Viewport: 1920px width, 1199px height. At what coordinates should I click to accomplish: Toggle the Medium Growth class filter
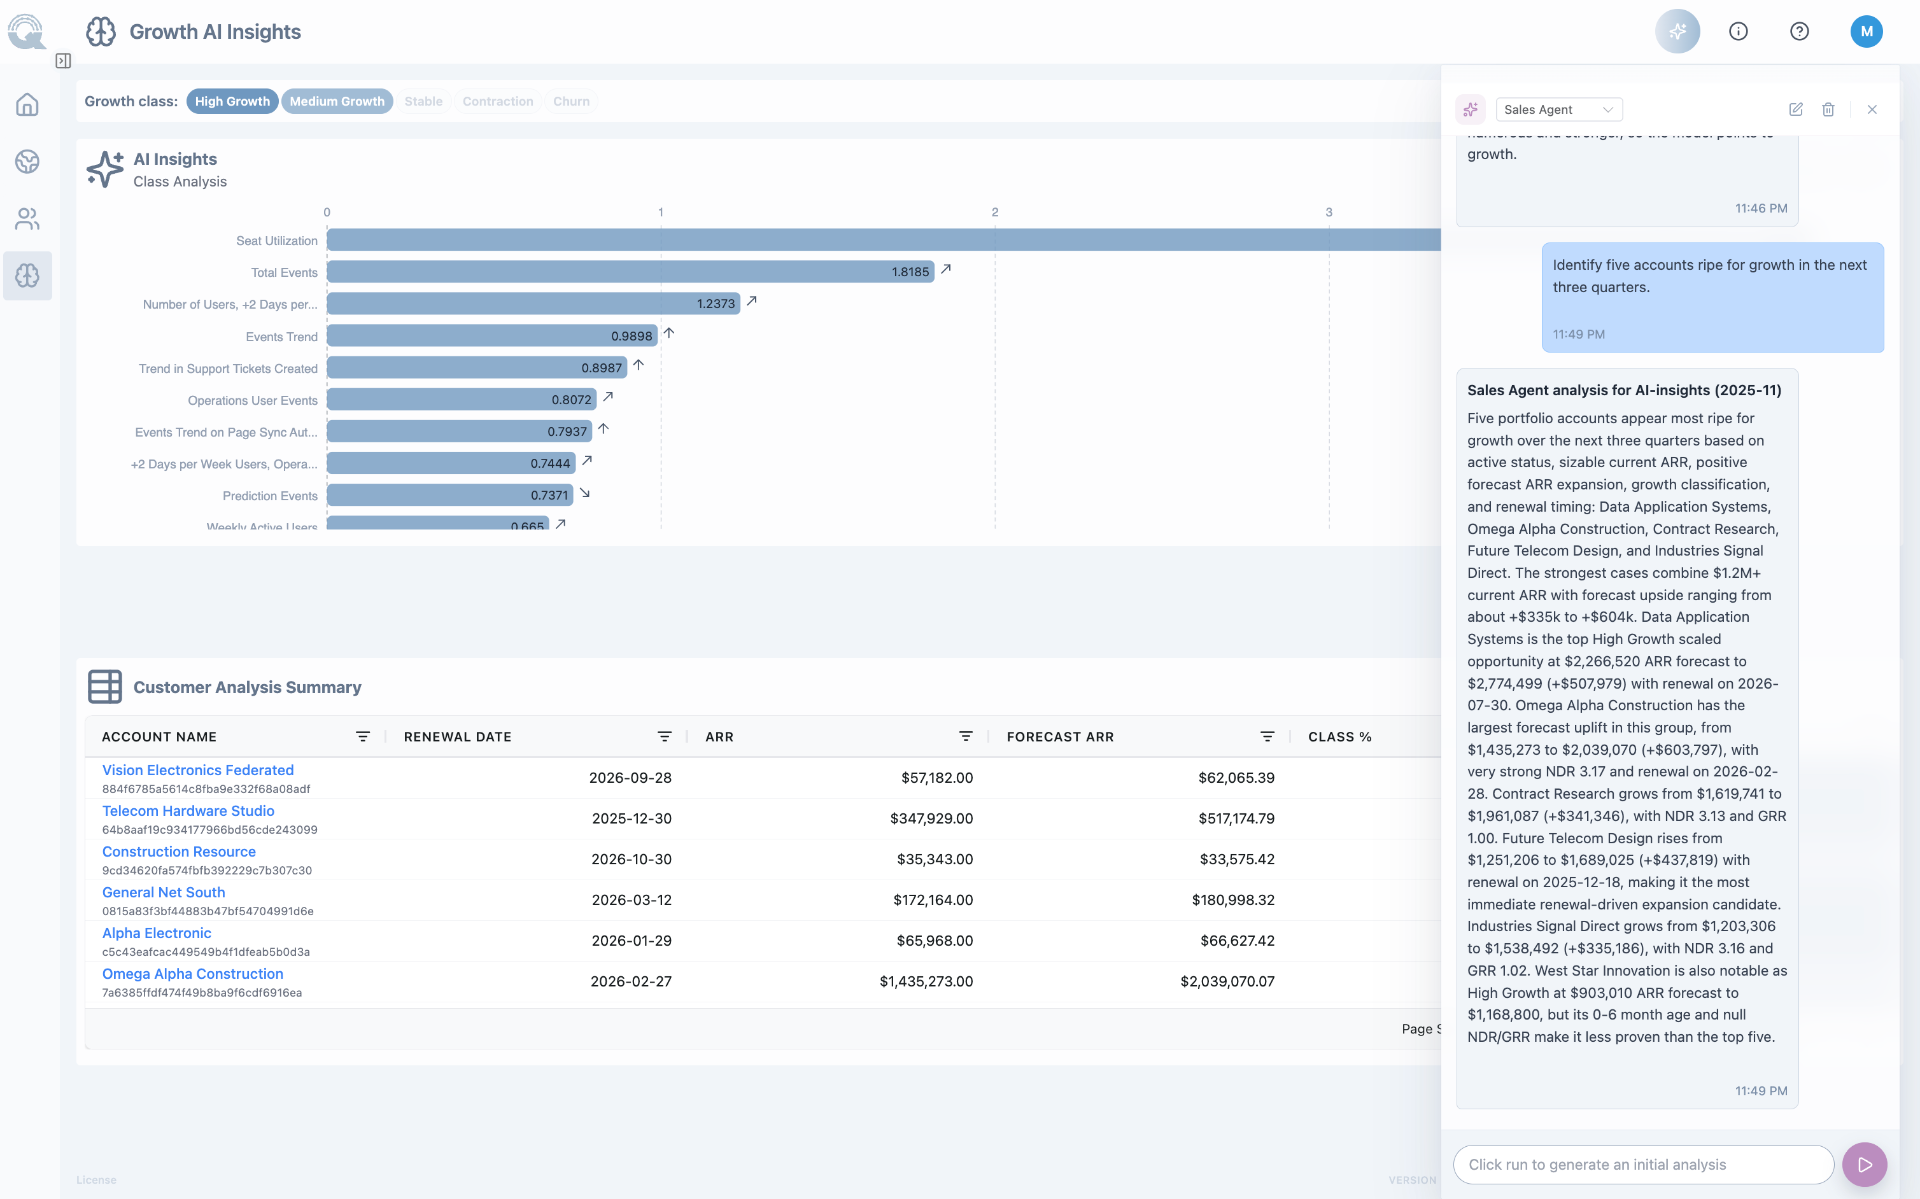pos(337,101)
